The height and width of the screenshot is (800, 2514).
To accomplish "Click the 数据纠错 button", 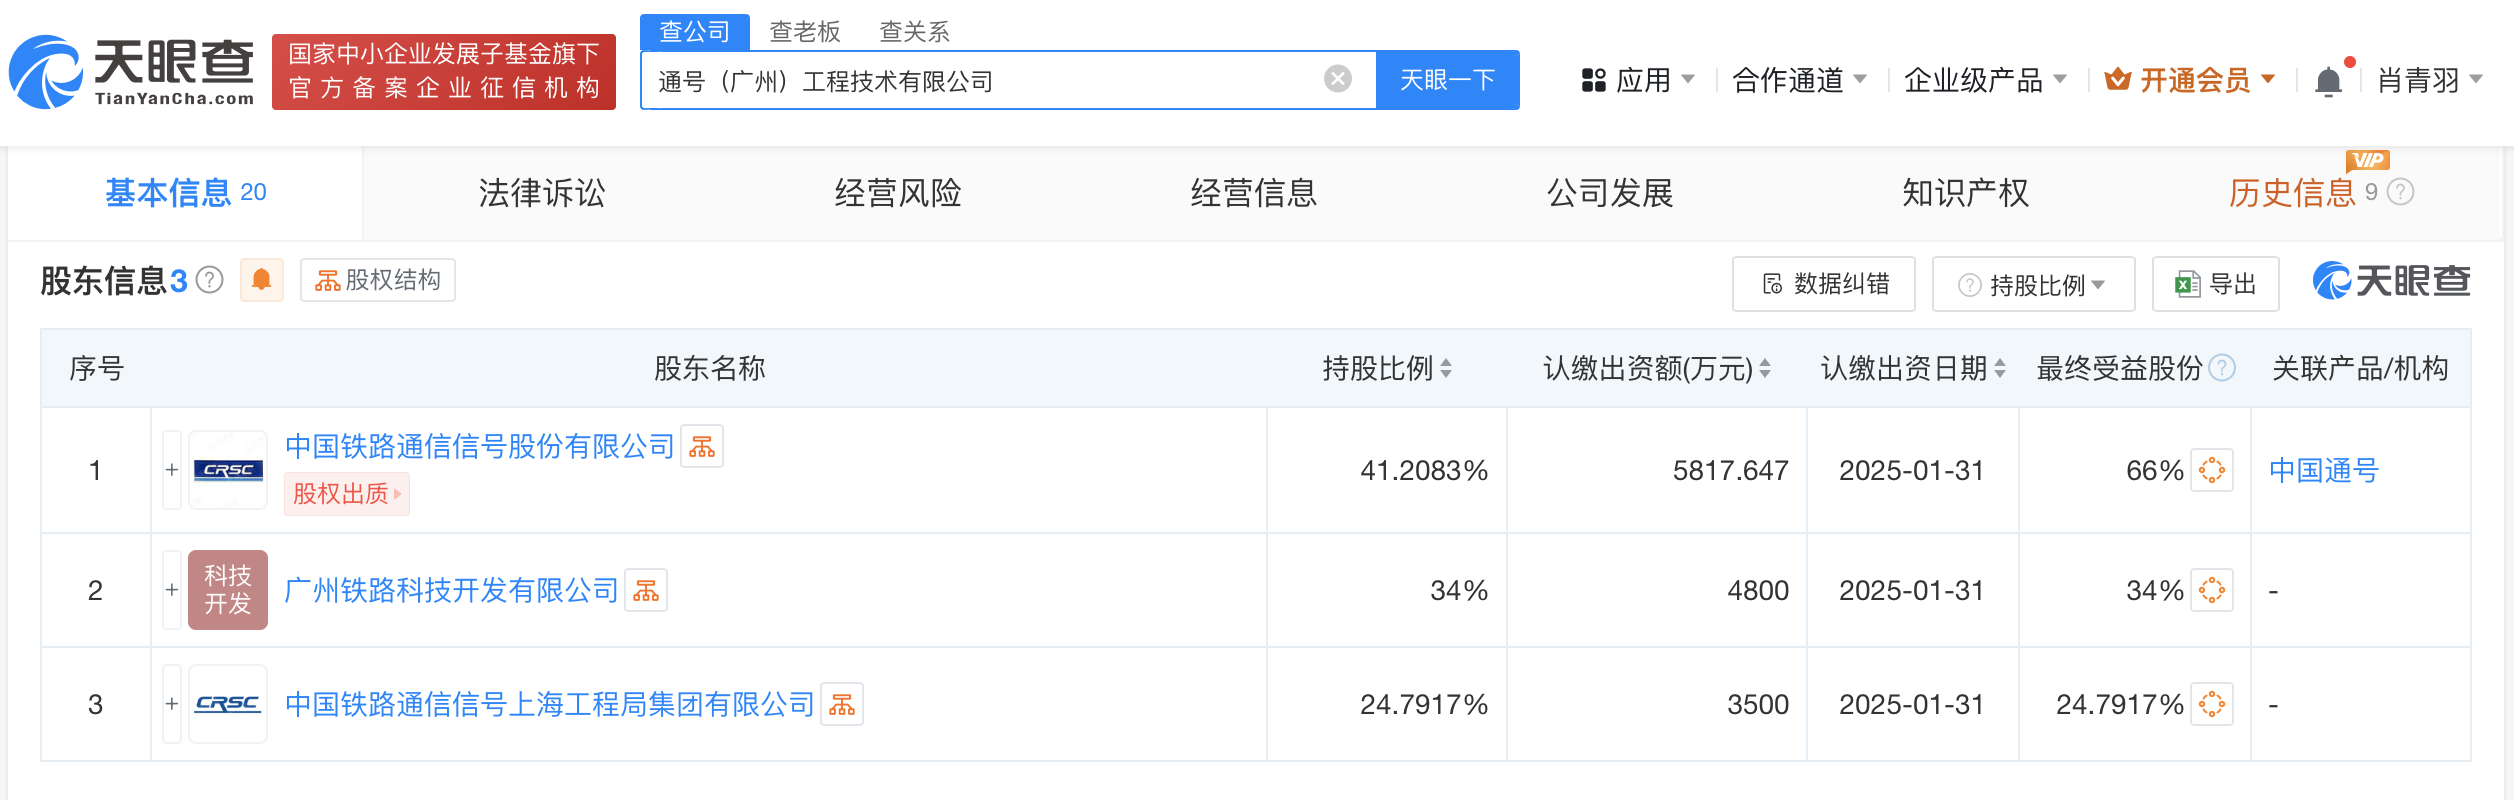I will coord(1824,284).
